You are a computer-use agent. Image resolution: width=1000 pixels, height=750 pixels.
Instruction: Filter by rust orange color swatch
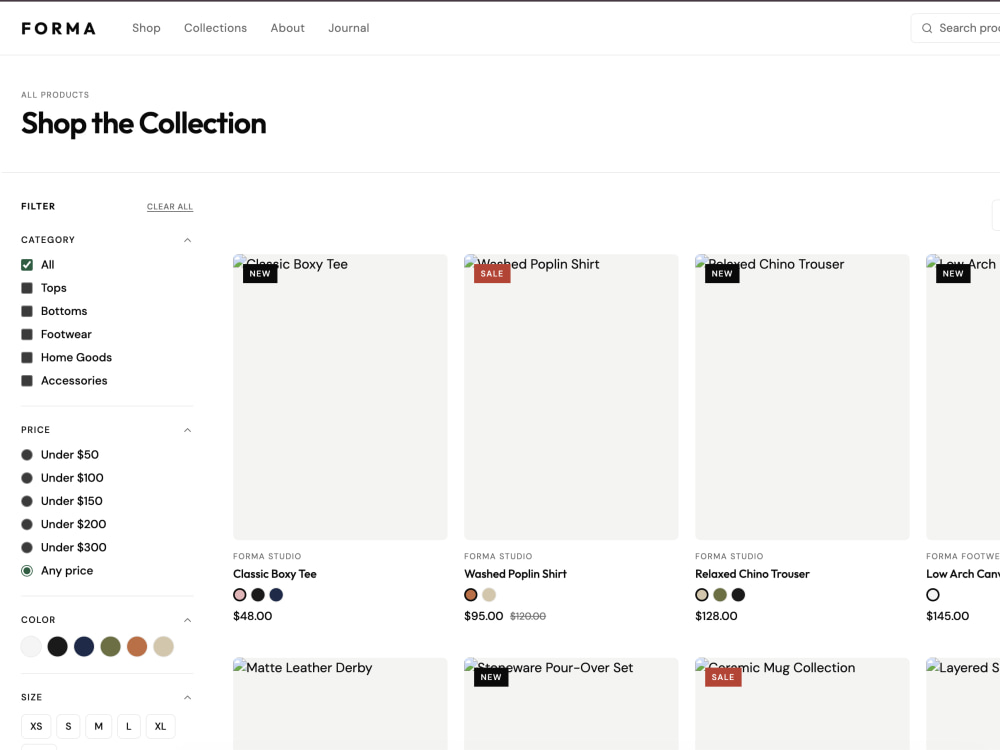pyautogui.click(x=137, y=646)
